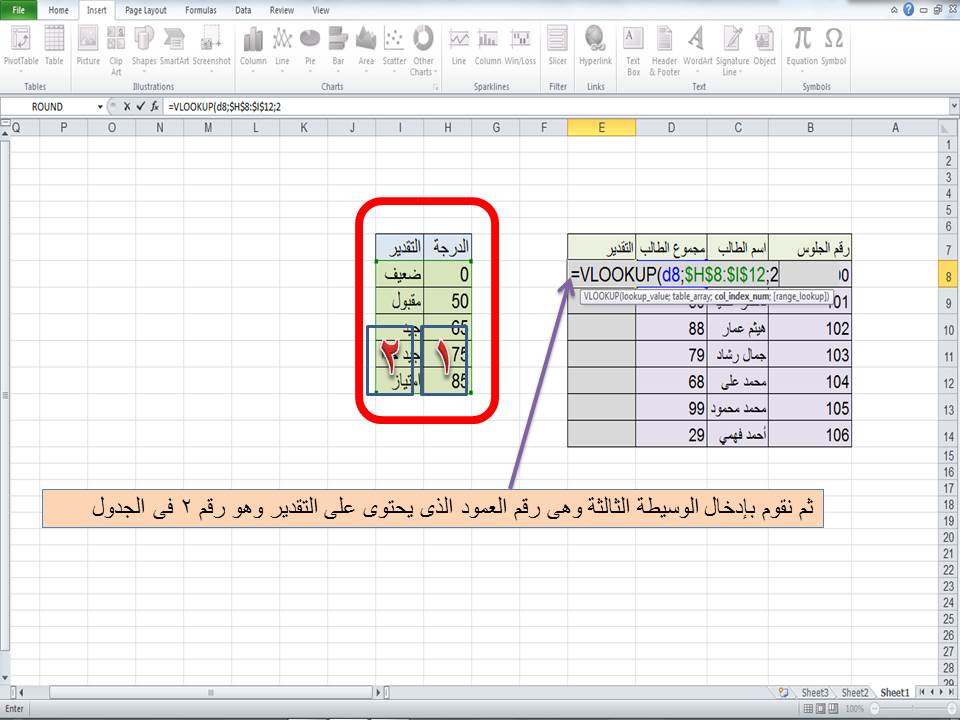Screen dimensions: 960x720
Task: Insert a Signature Line
Action: click(x=732, y=50)
